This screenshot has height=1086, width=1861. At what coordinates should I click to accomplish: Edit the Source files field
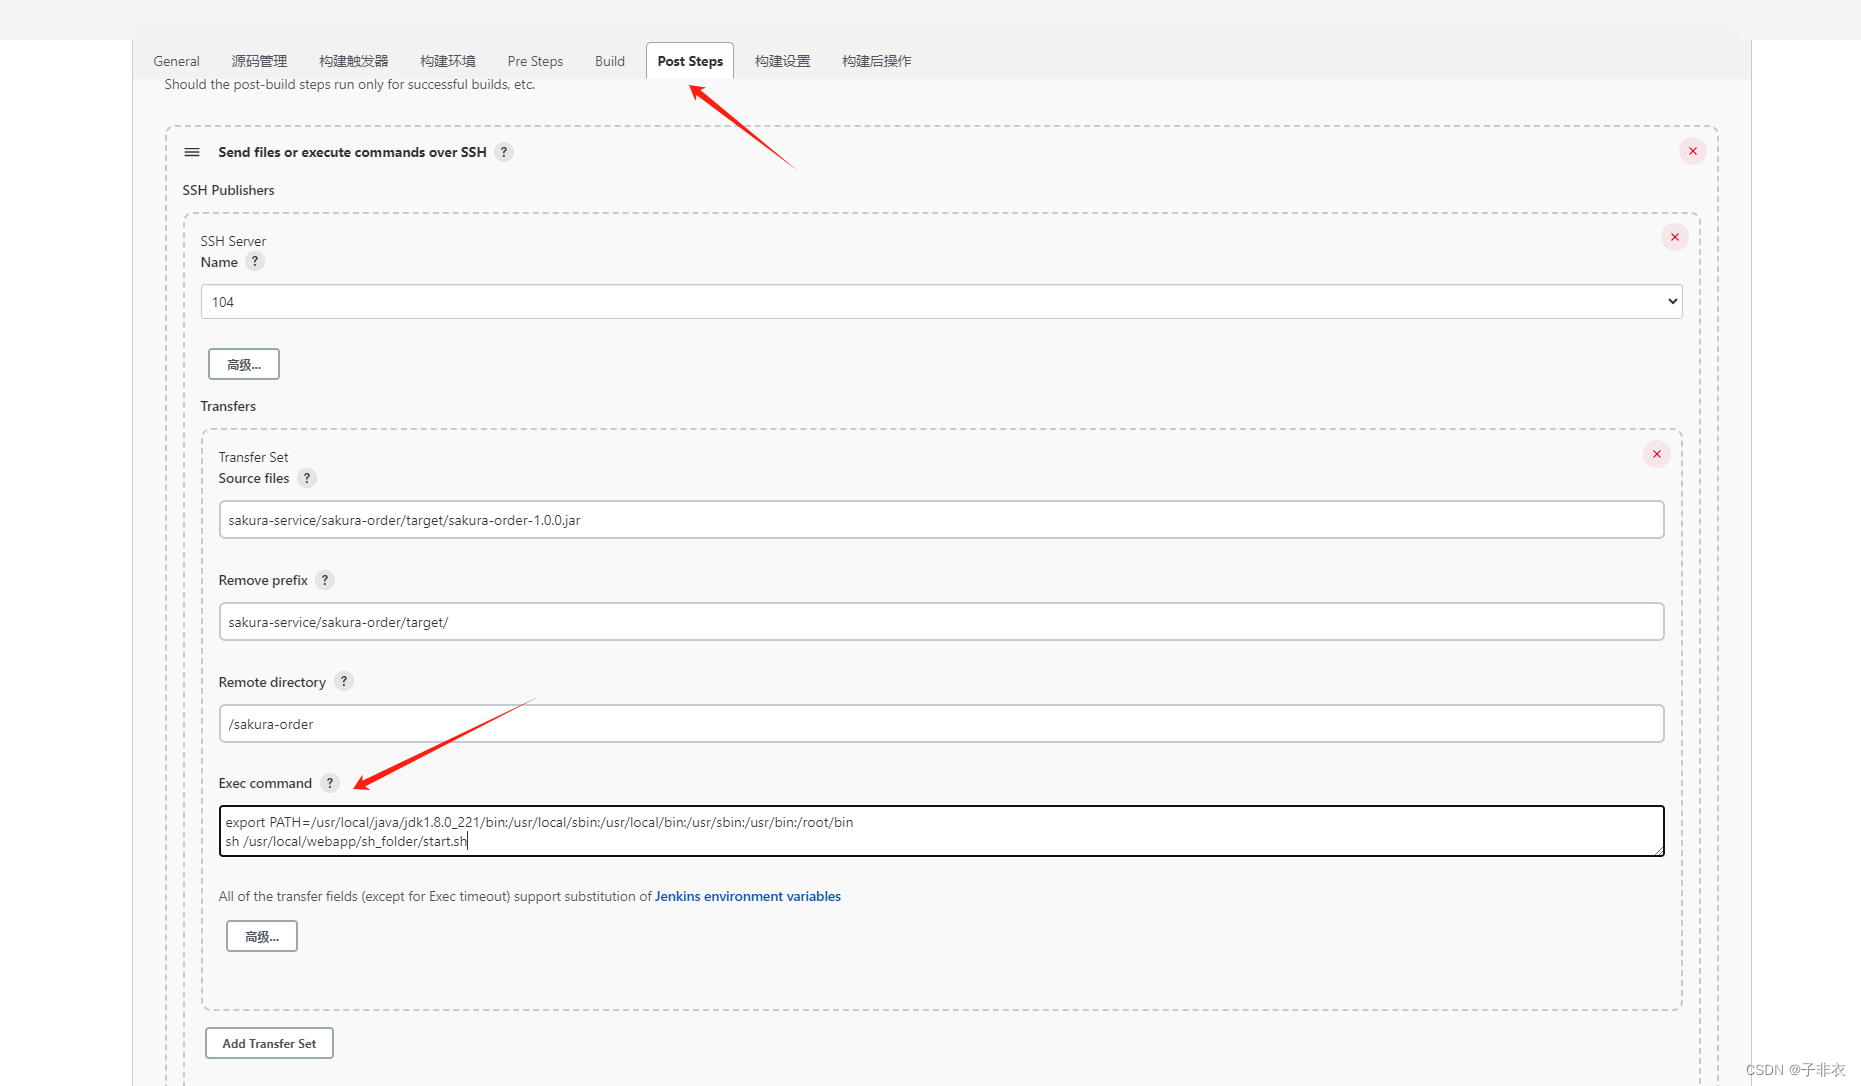pyautogui.click(x=941, y=520)
